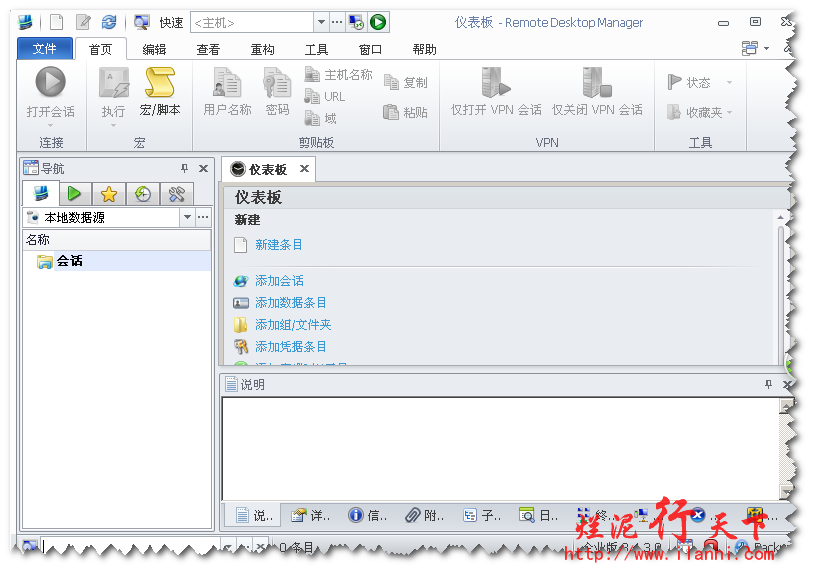This screenshot has height=572, width=814.
Task: Pin the 说明 panel
Action: click(x=768, y=384)
